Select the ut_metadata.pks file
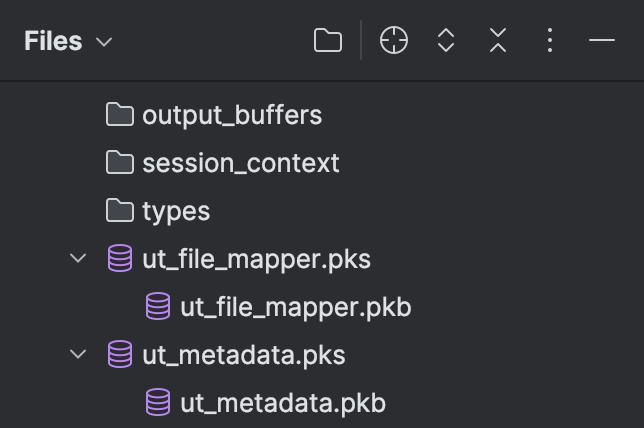Image resolution: width=644 pixels, height=428 pixels. tap(227, 354)
